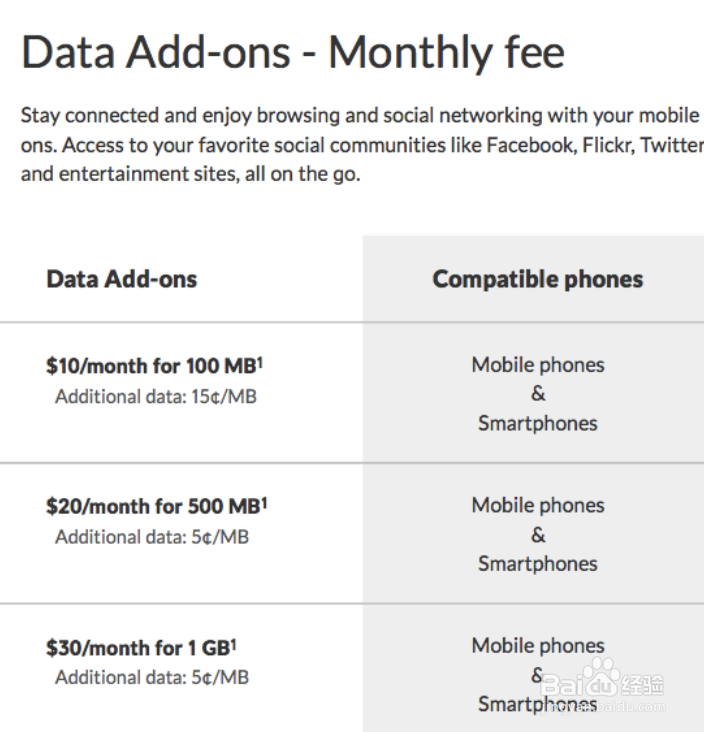The width and height of the screenshot is (704, 732).
Task: Click "Smartphones" in the $20 plan row
Action: 538,563
